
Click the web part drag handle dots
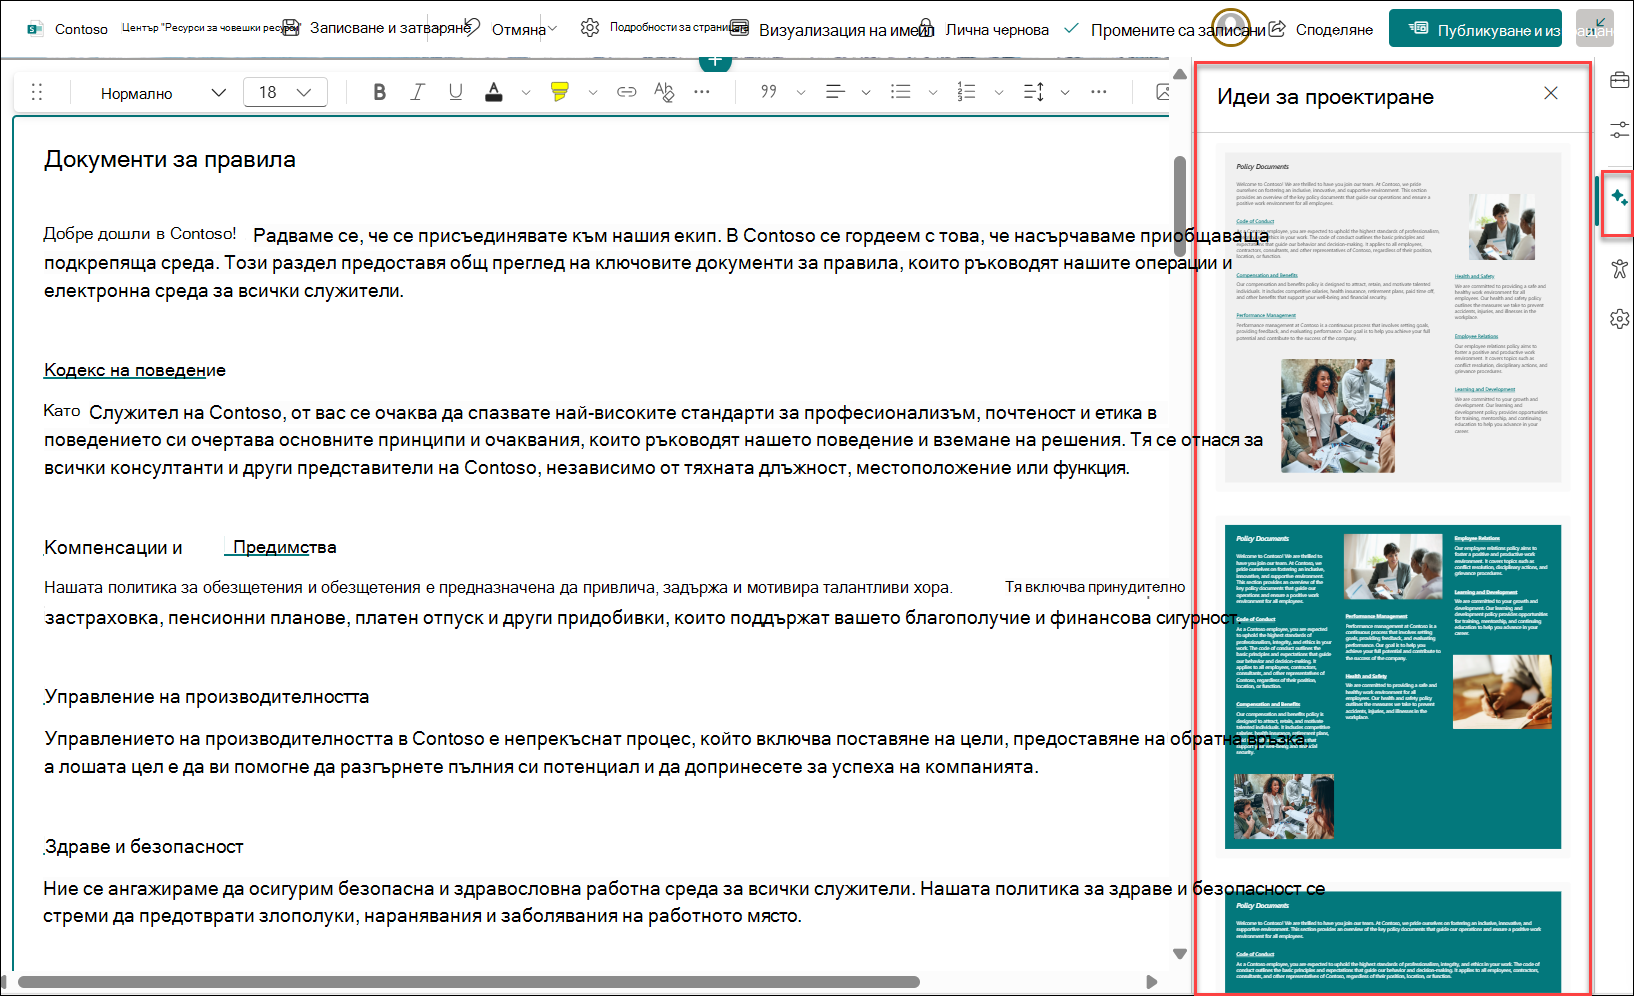pos(37,92)
